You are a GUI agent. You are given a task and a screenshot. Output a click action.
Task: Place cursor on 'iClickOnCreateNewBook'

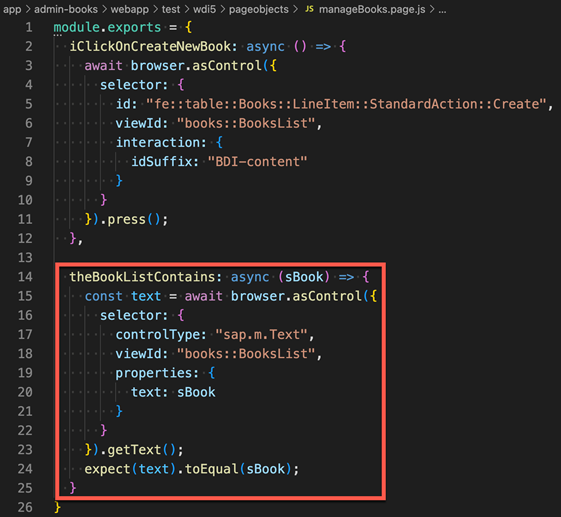(x=150, y=47)
